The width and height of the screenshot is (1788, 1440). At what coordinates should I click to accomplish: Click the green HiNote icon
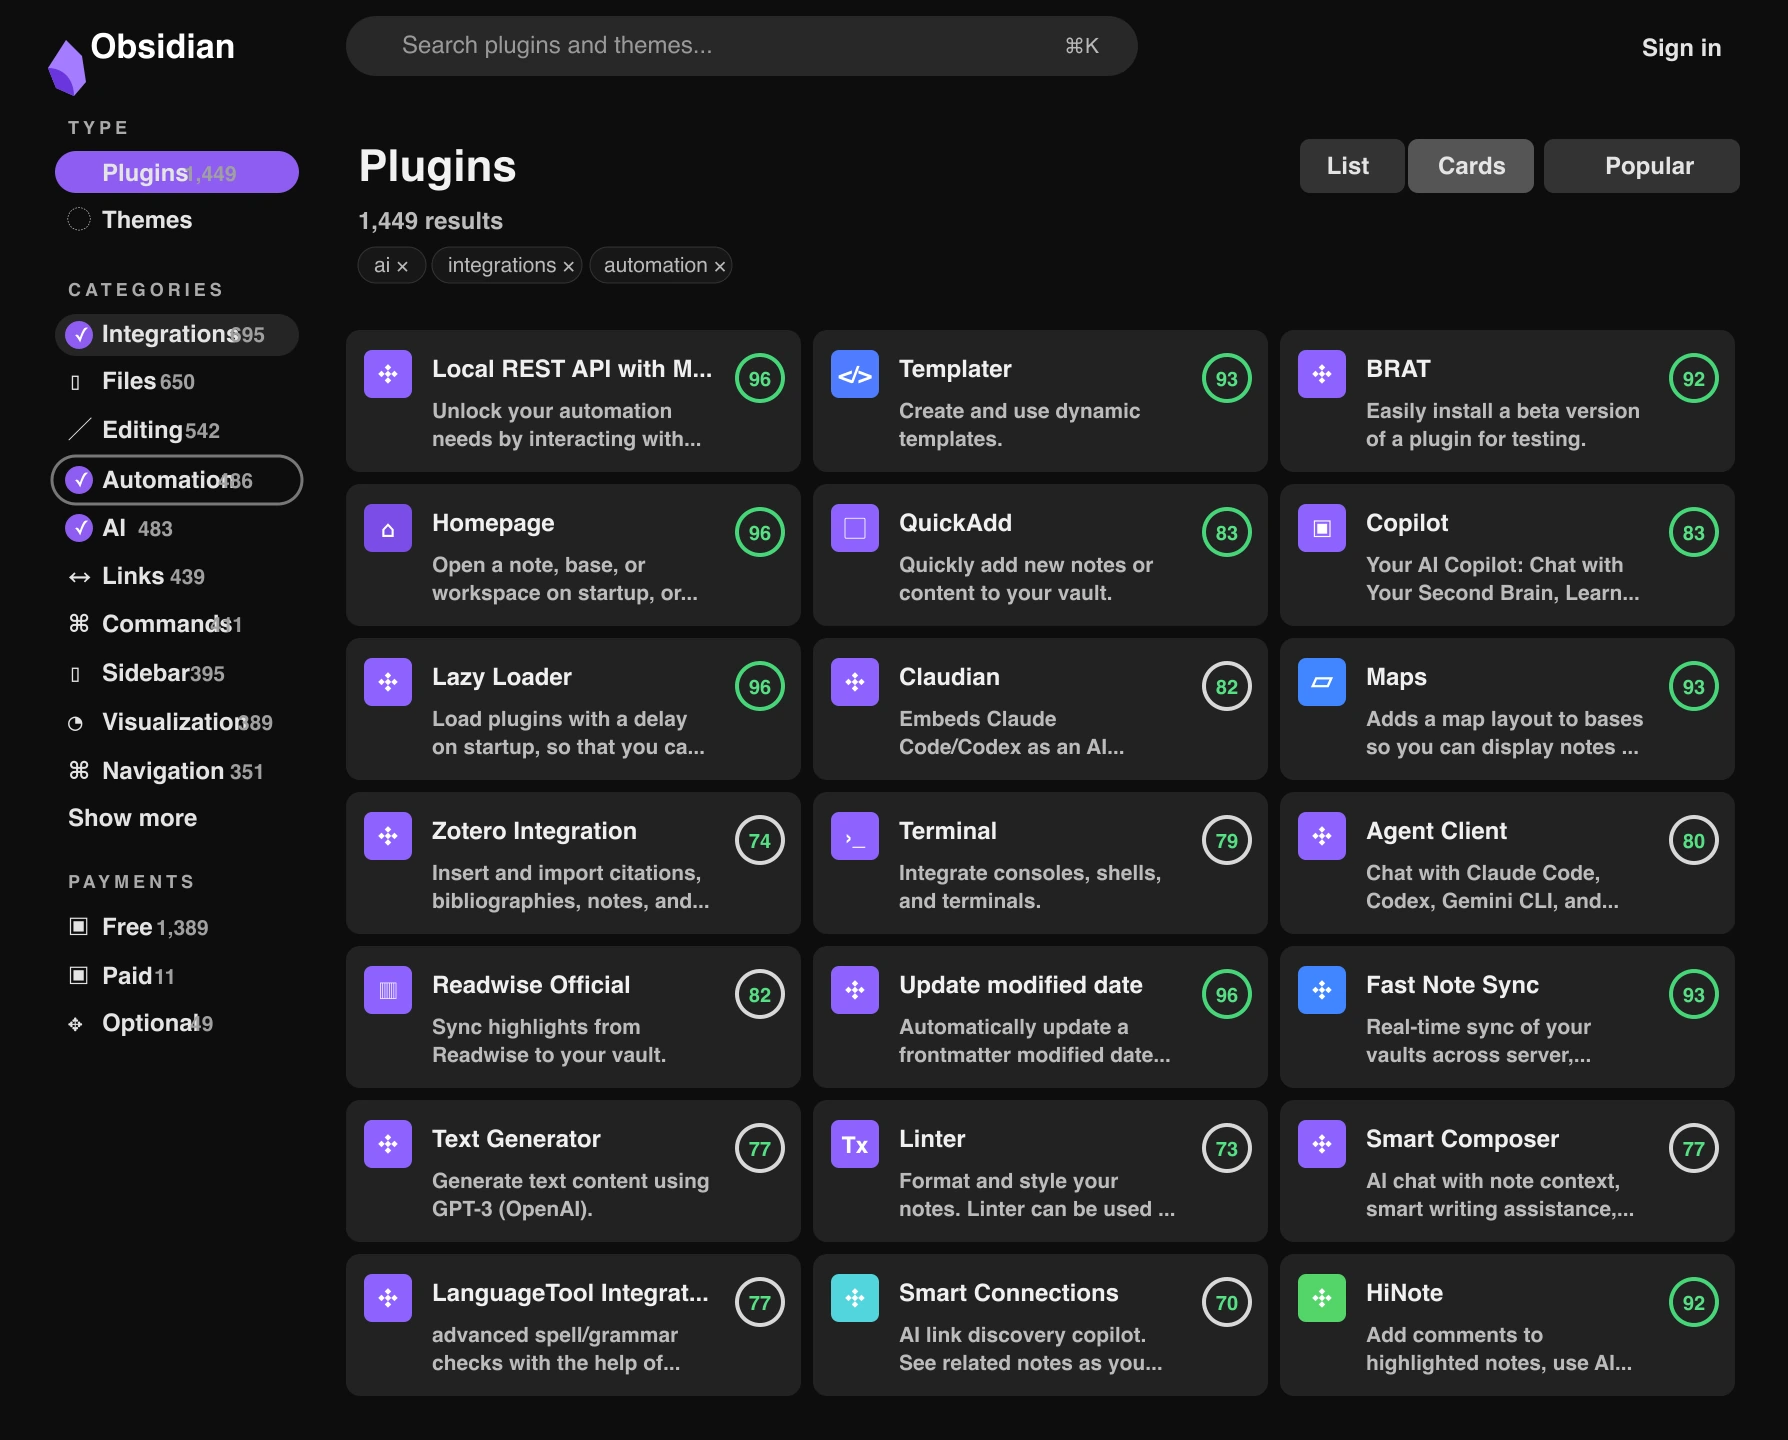pyautogui.click(x=1322, y=1298)
